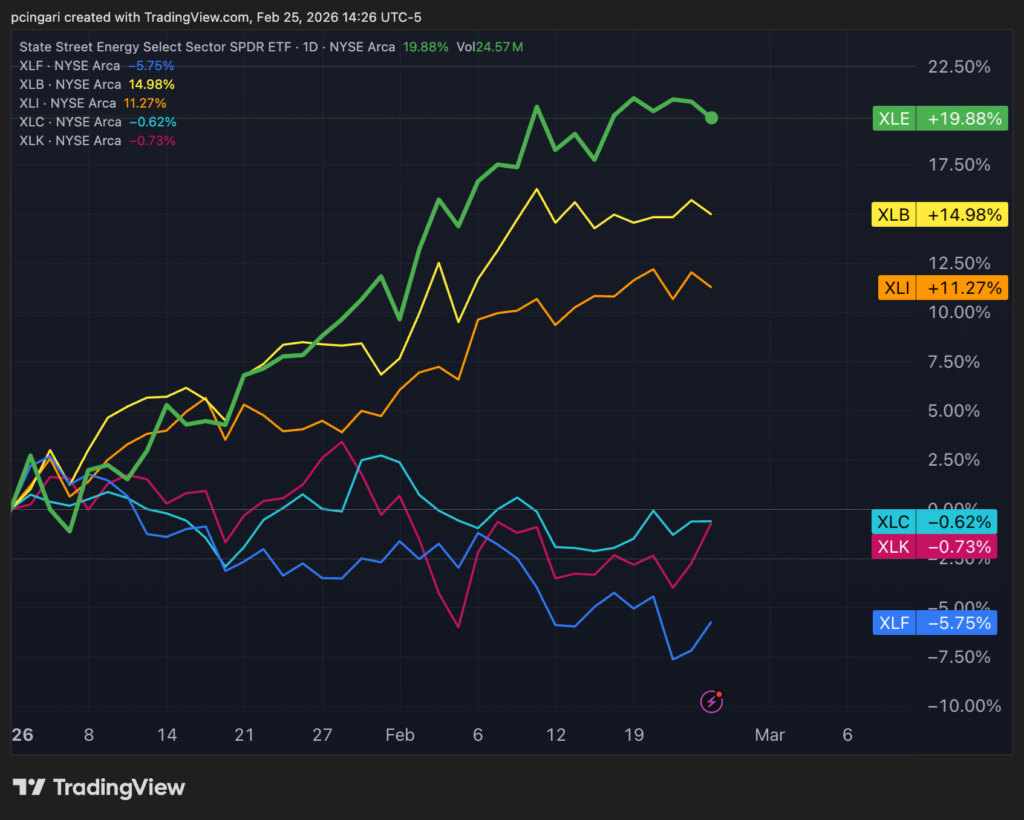Image resolution: width=1024 pixels, height=820 pixels.
Task: Click the blue XLF −5.75% price label
Action: [x=935, y=622]
